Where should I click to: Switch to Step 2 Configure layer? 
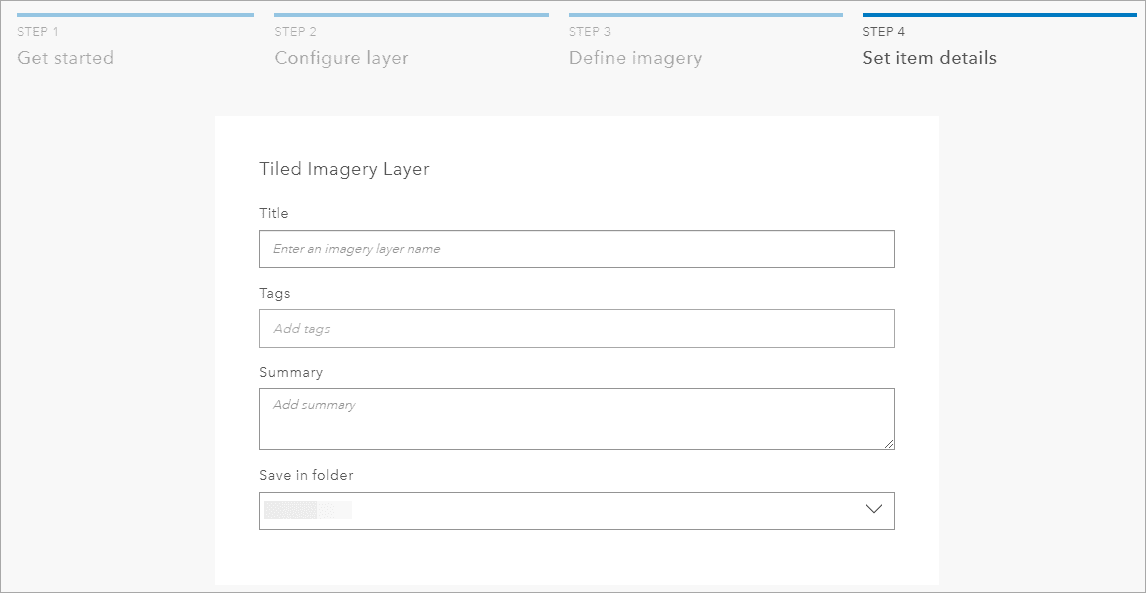tap(340, 58)
